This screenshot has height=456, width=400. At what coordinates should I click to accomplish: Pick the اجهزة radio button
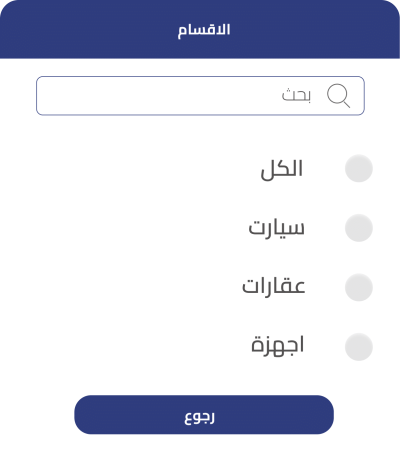(x=359, y=347)
